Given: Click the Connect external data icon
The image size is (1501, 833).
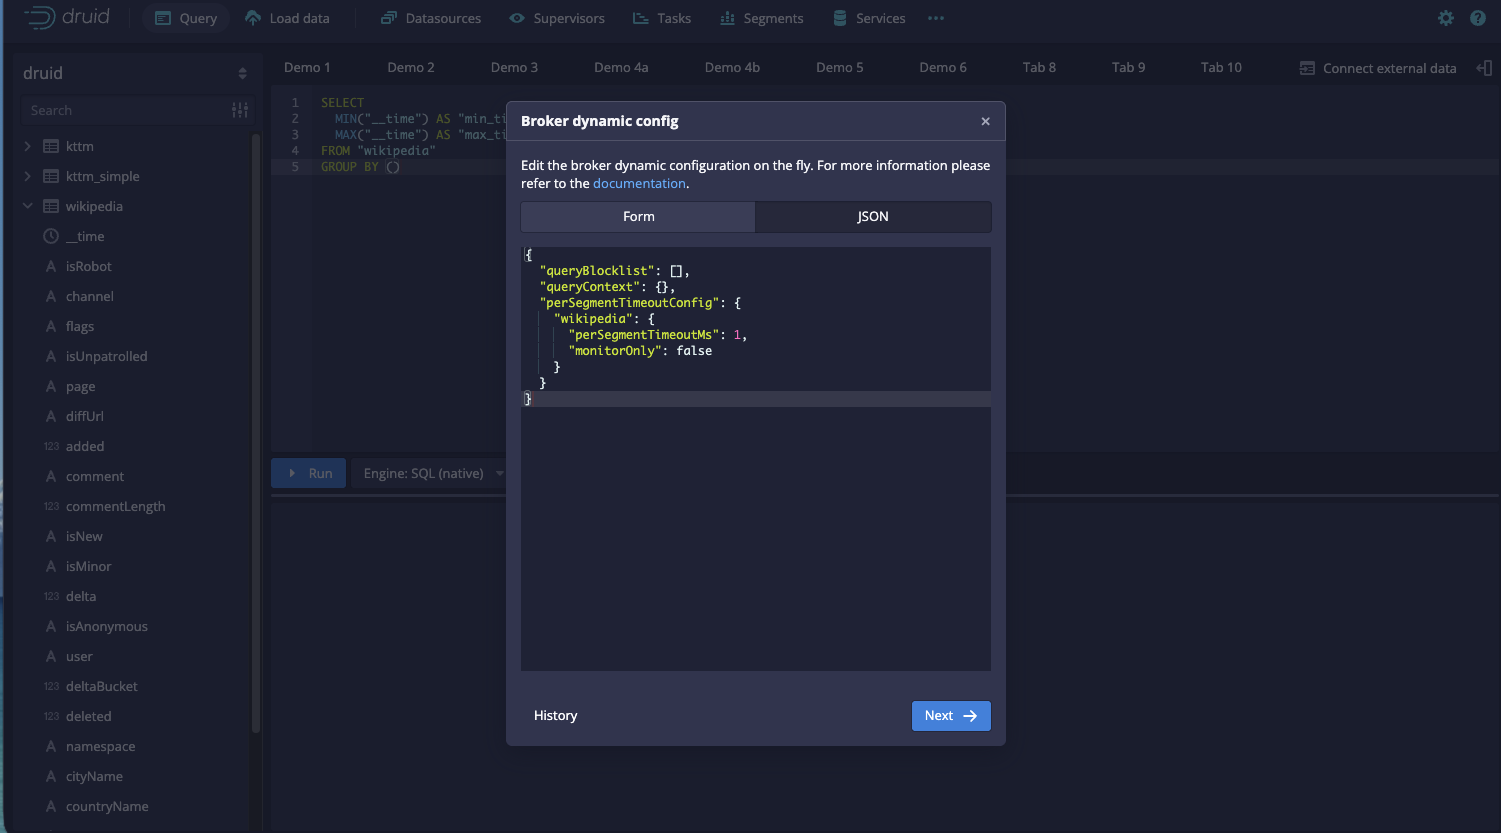Looking at the screenshot, I should [x=1307, y=68].
